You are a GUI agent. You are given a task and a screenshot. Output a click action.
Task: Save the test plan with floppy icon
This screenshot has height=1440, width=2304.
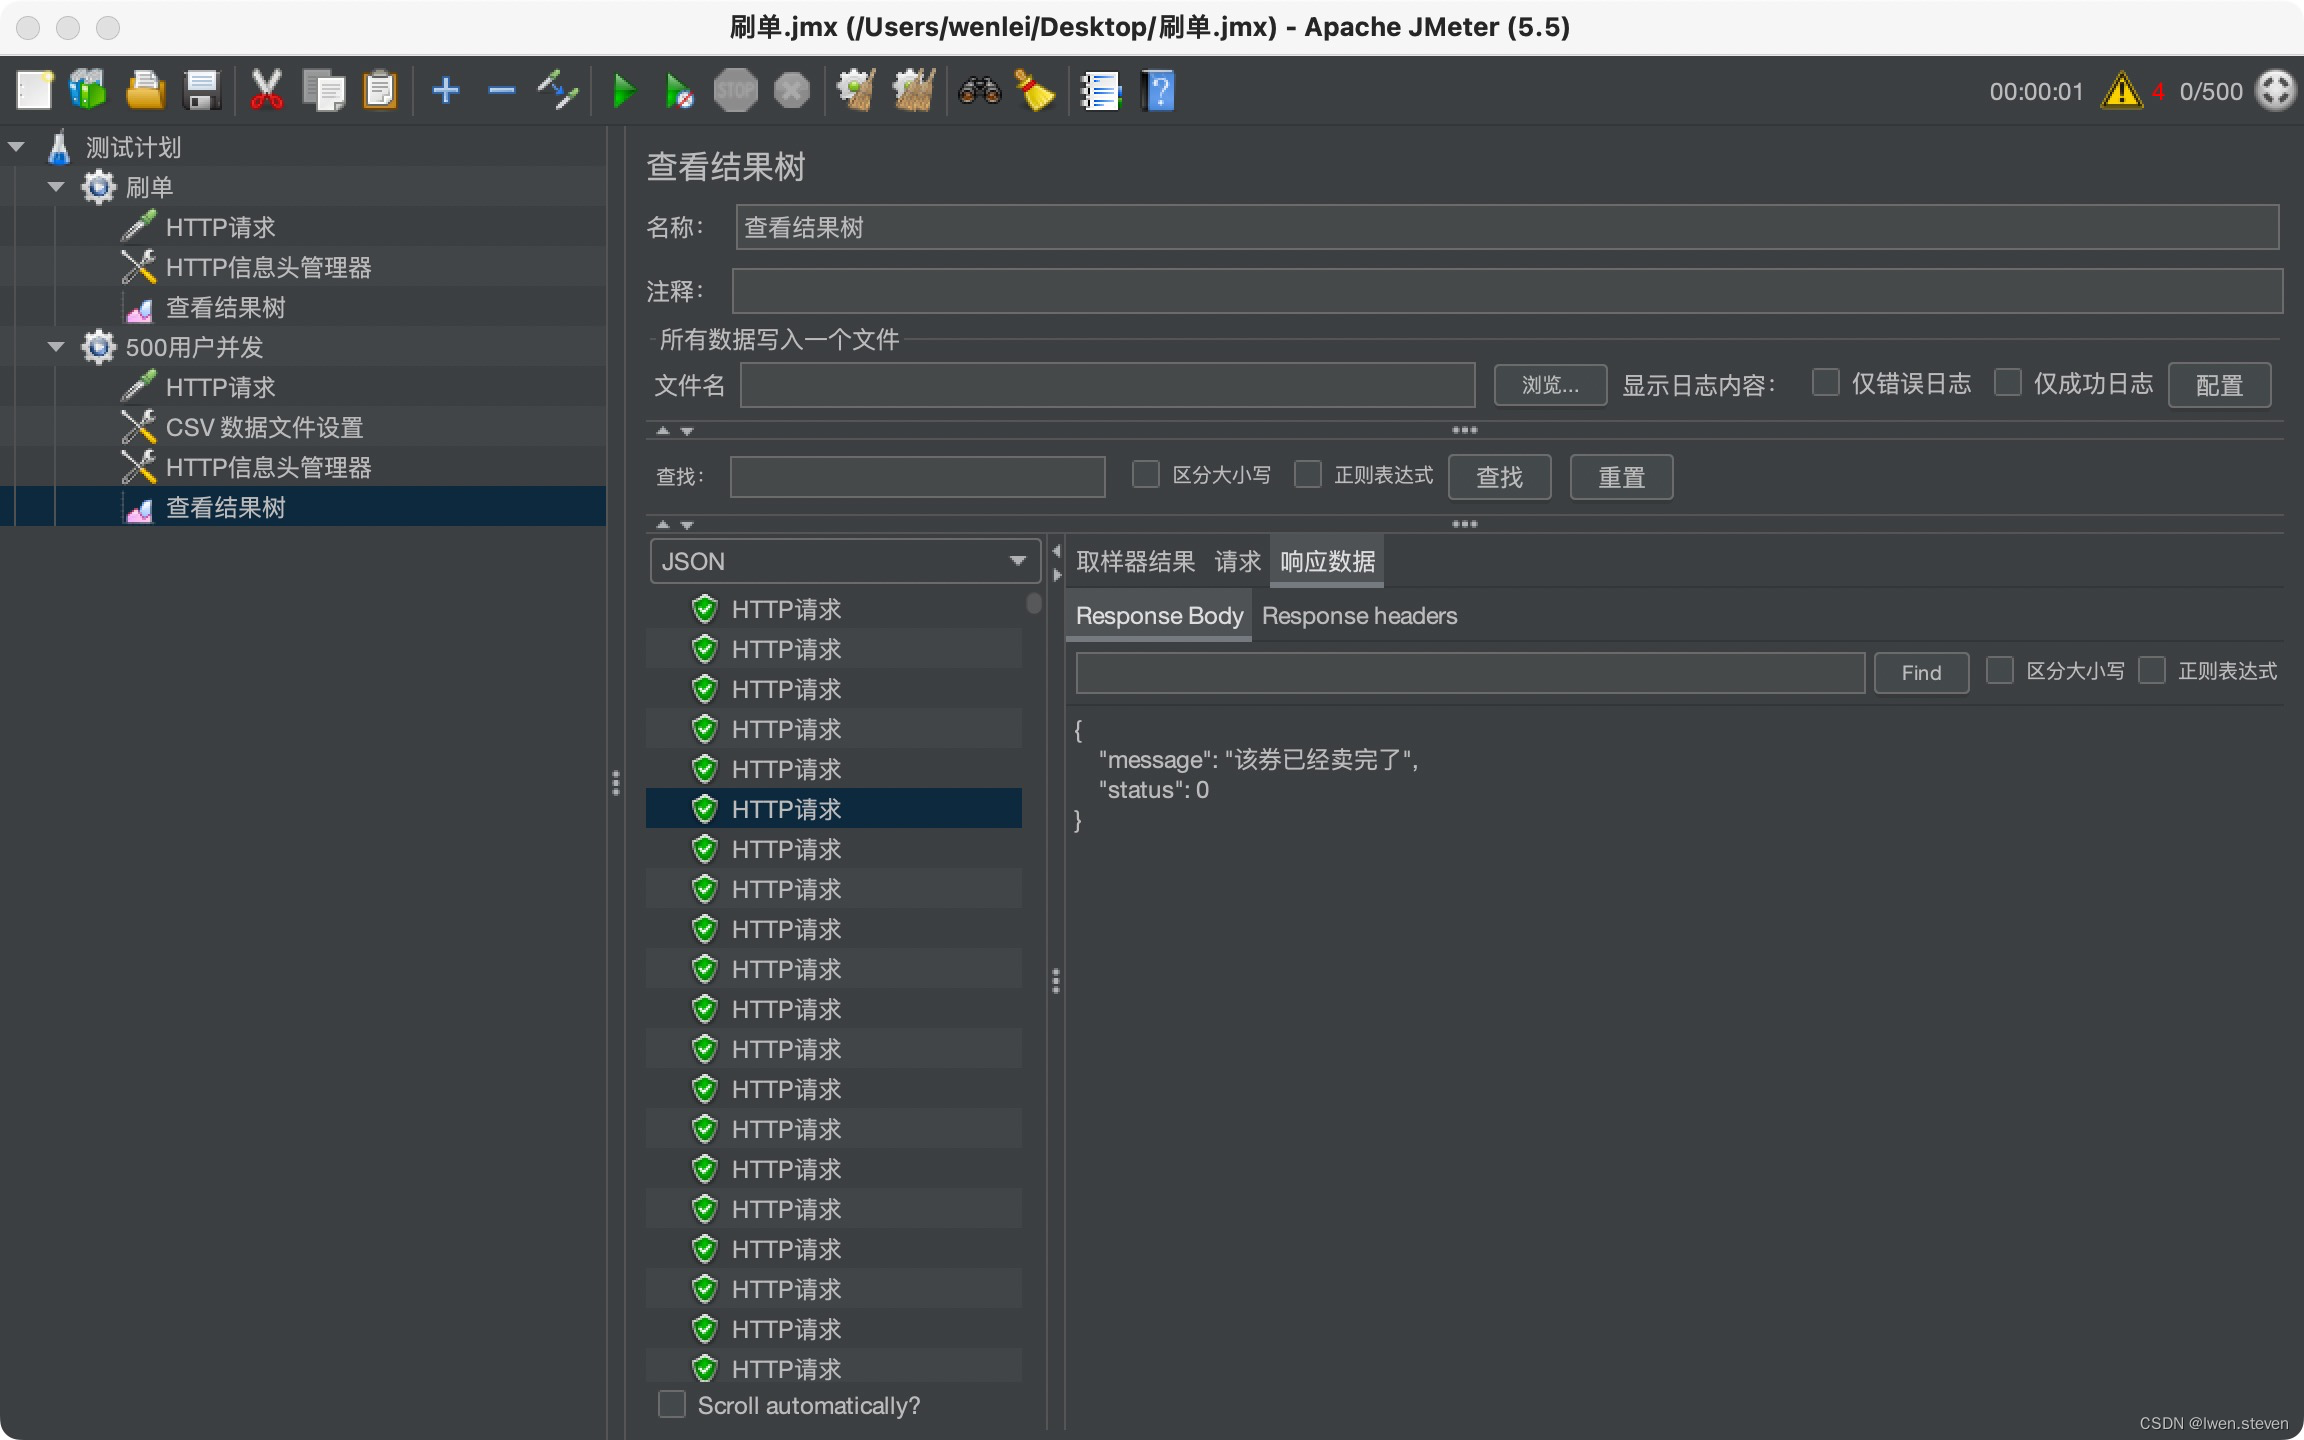[203, 91]
